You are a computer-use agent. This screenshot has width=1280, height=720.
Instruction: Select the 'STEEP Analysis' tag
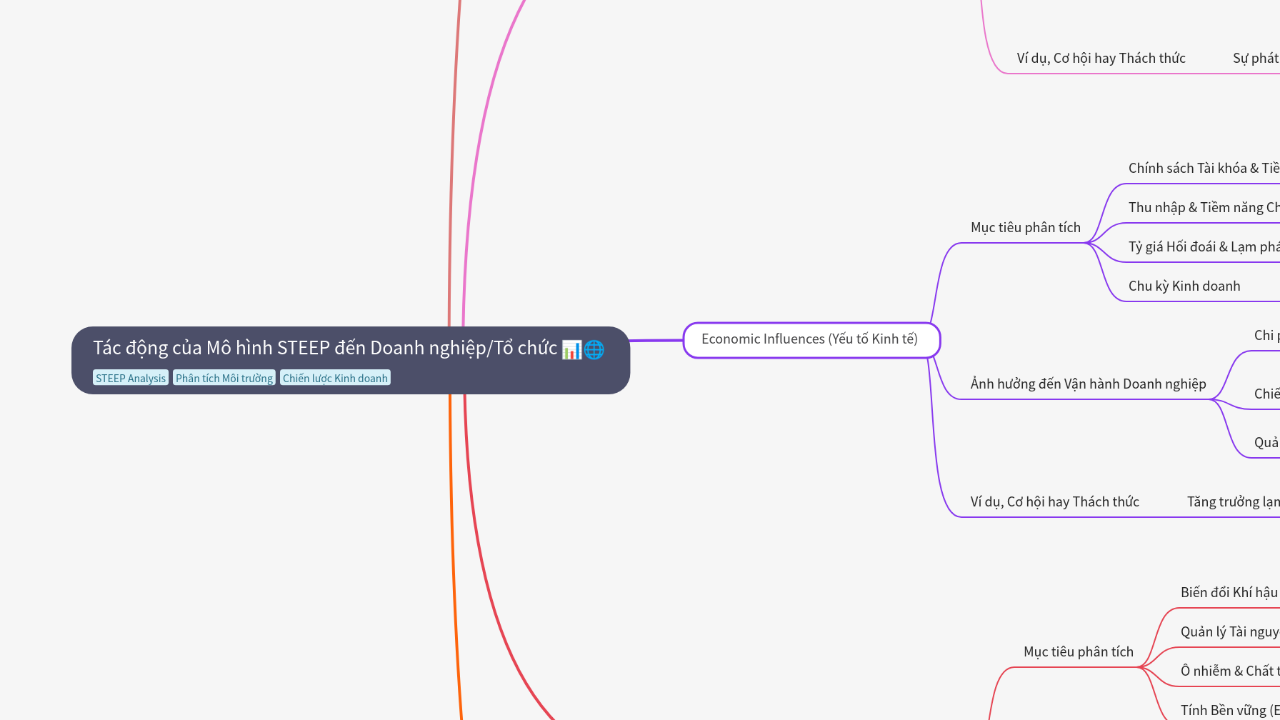(x=130, y=377)
